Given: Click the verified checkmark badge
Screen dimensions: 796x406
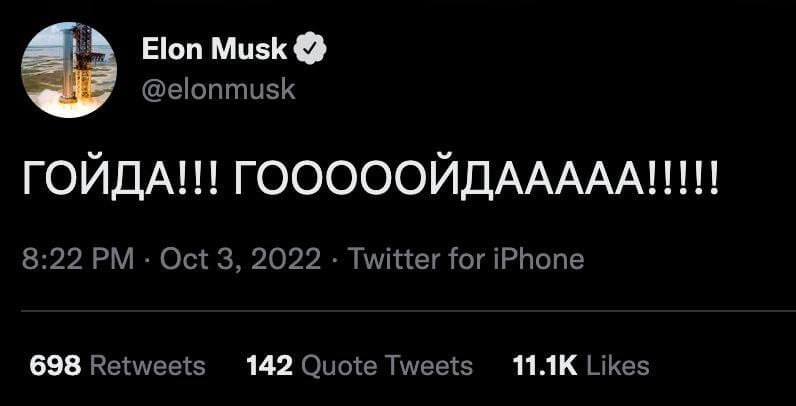Looking at the screenshot, I should (x=311, y=49).
